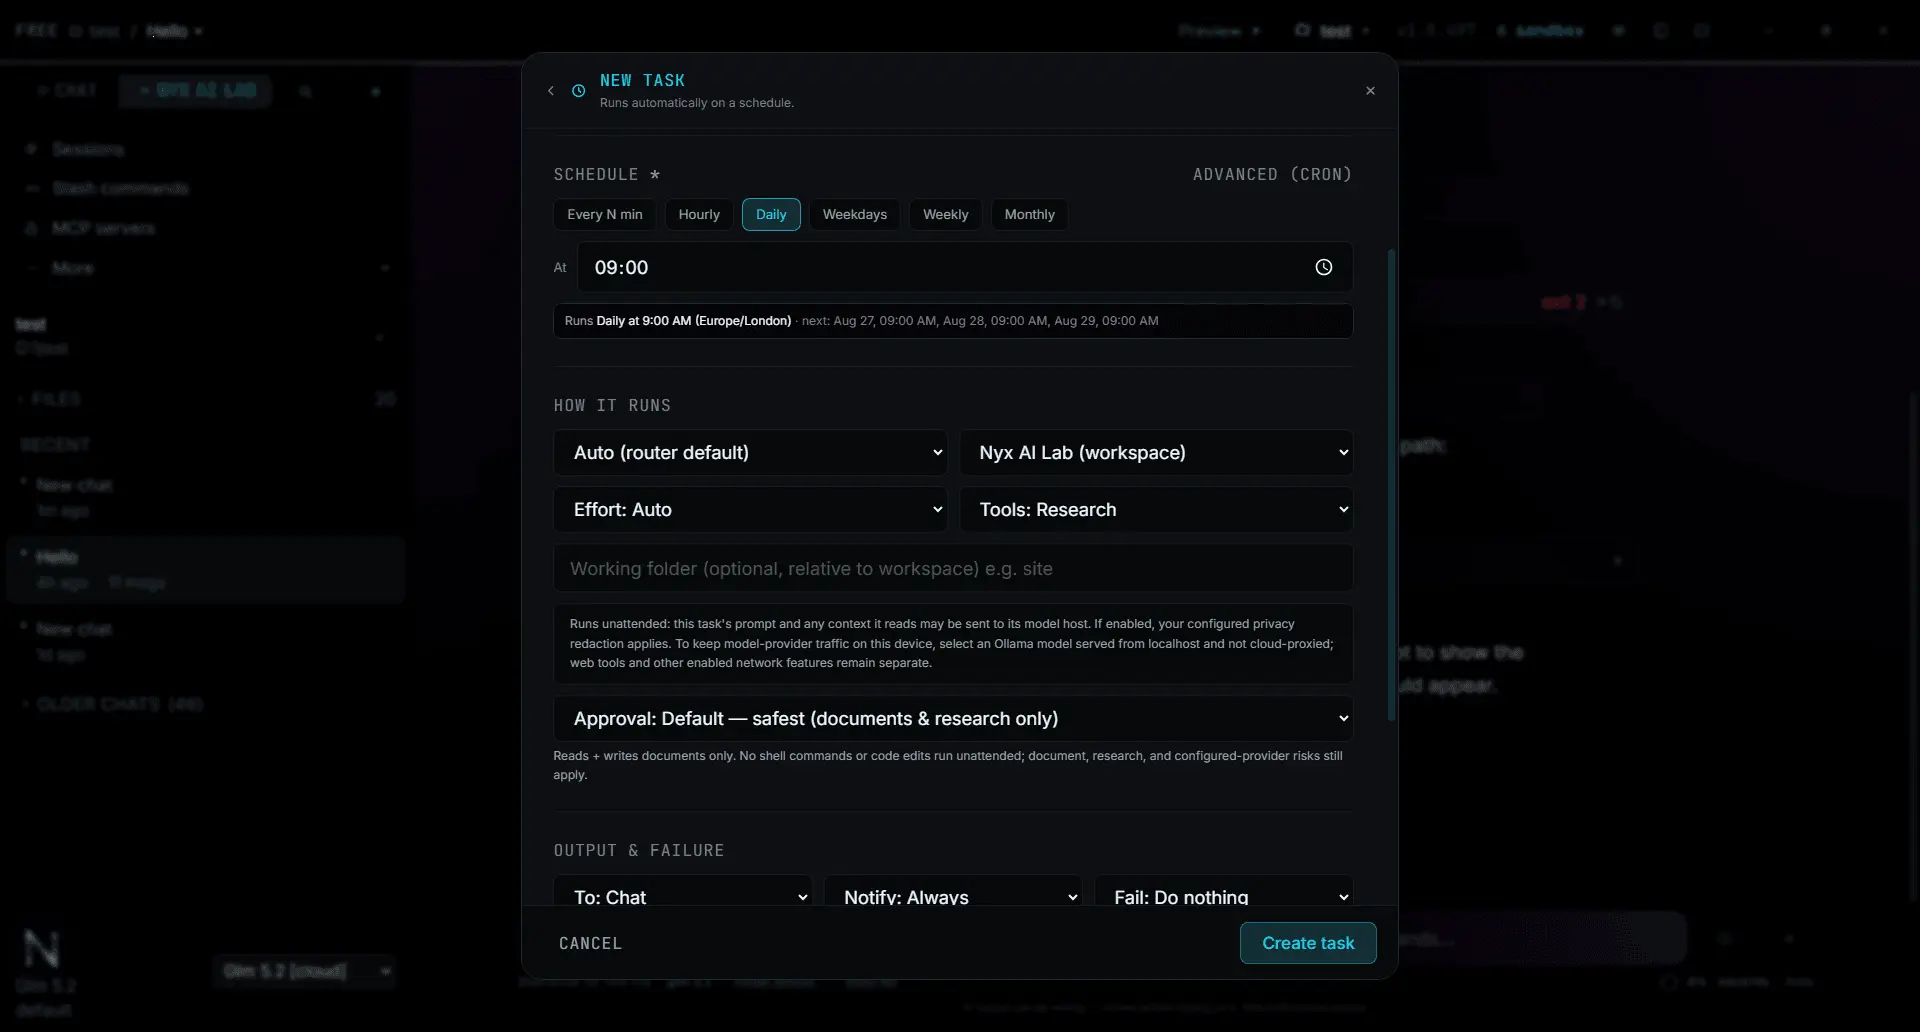This screenshot has width=1920, height=1032.
Task: Open the Approval: Default dropdown
Action: tap(953, 718)
